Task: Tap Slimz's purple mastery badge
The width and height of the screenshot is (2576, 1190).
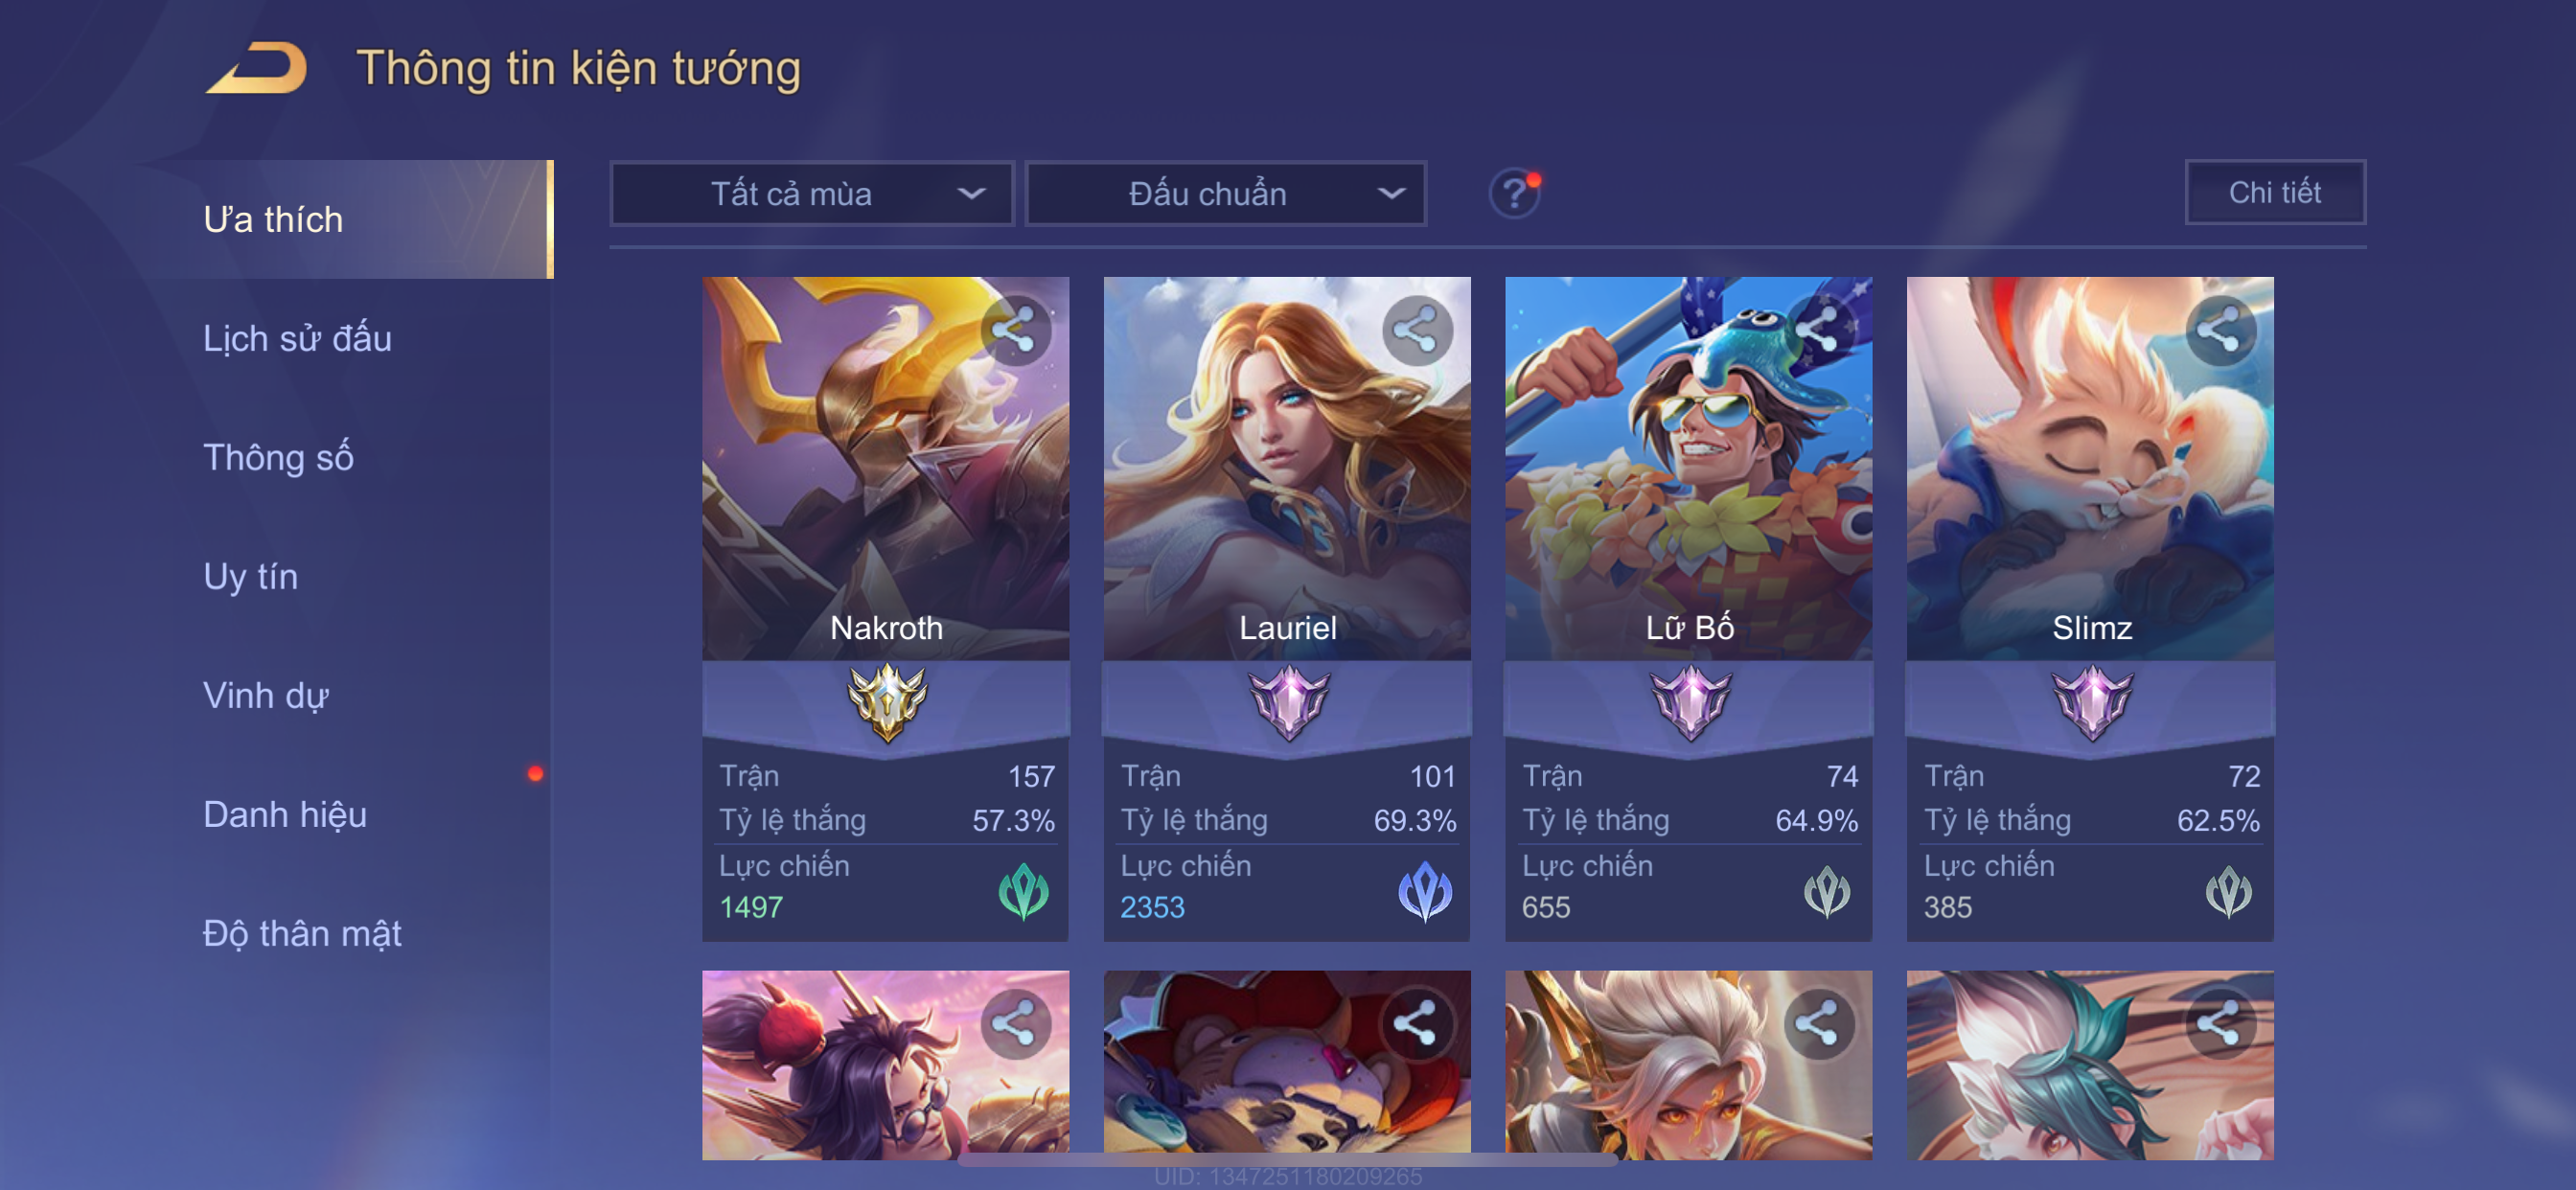Action: click(x=2092, y=702)
